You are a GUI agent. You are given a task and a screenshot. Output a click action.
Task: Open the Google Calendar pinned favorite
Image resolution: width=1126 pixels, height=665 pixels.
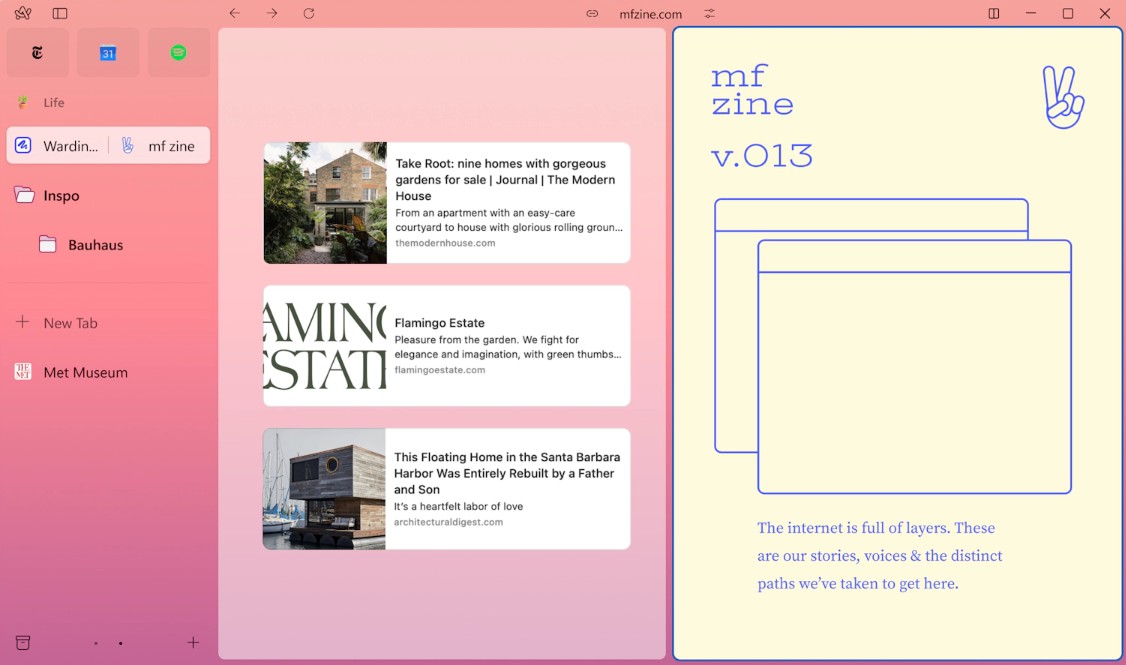click(x=108, y=52)
